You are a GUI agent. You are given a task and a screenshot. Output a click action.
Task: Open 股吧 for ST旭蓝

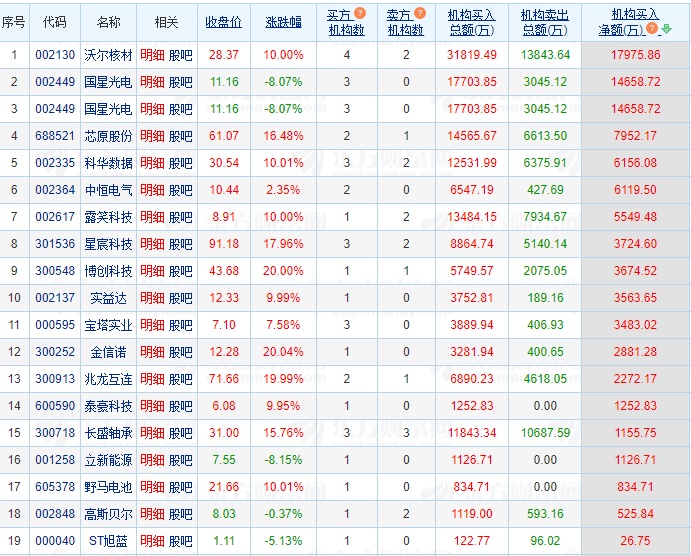(181, 541)
